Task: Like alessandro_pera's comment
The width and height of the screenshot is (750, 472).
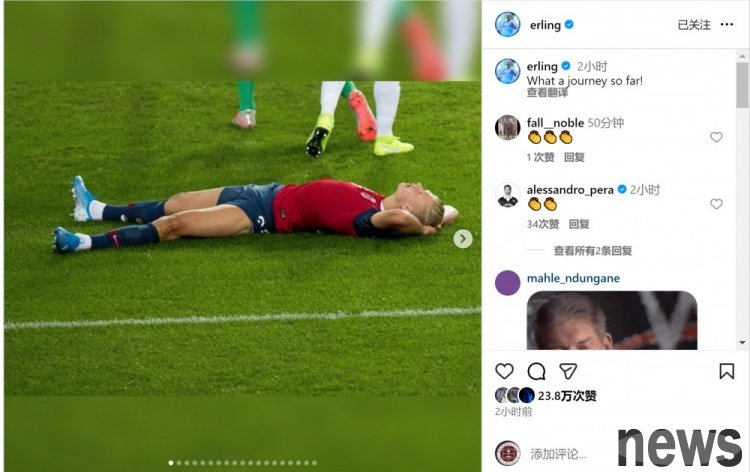Action: (x=716, y=204)
